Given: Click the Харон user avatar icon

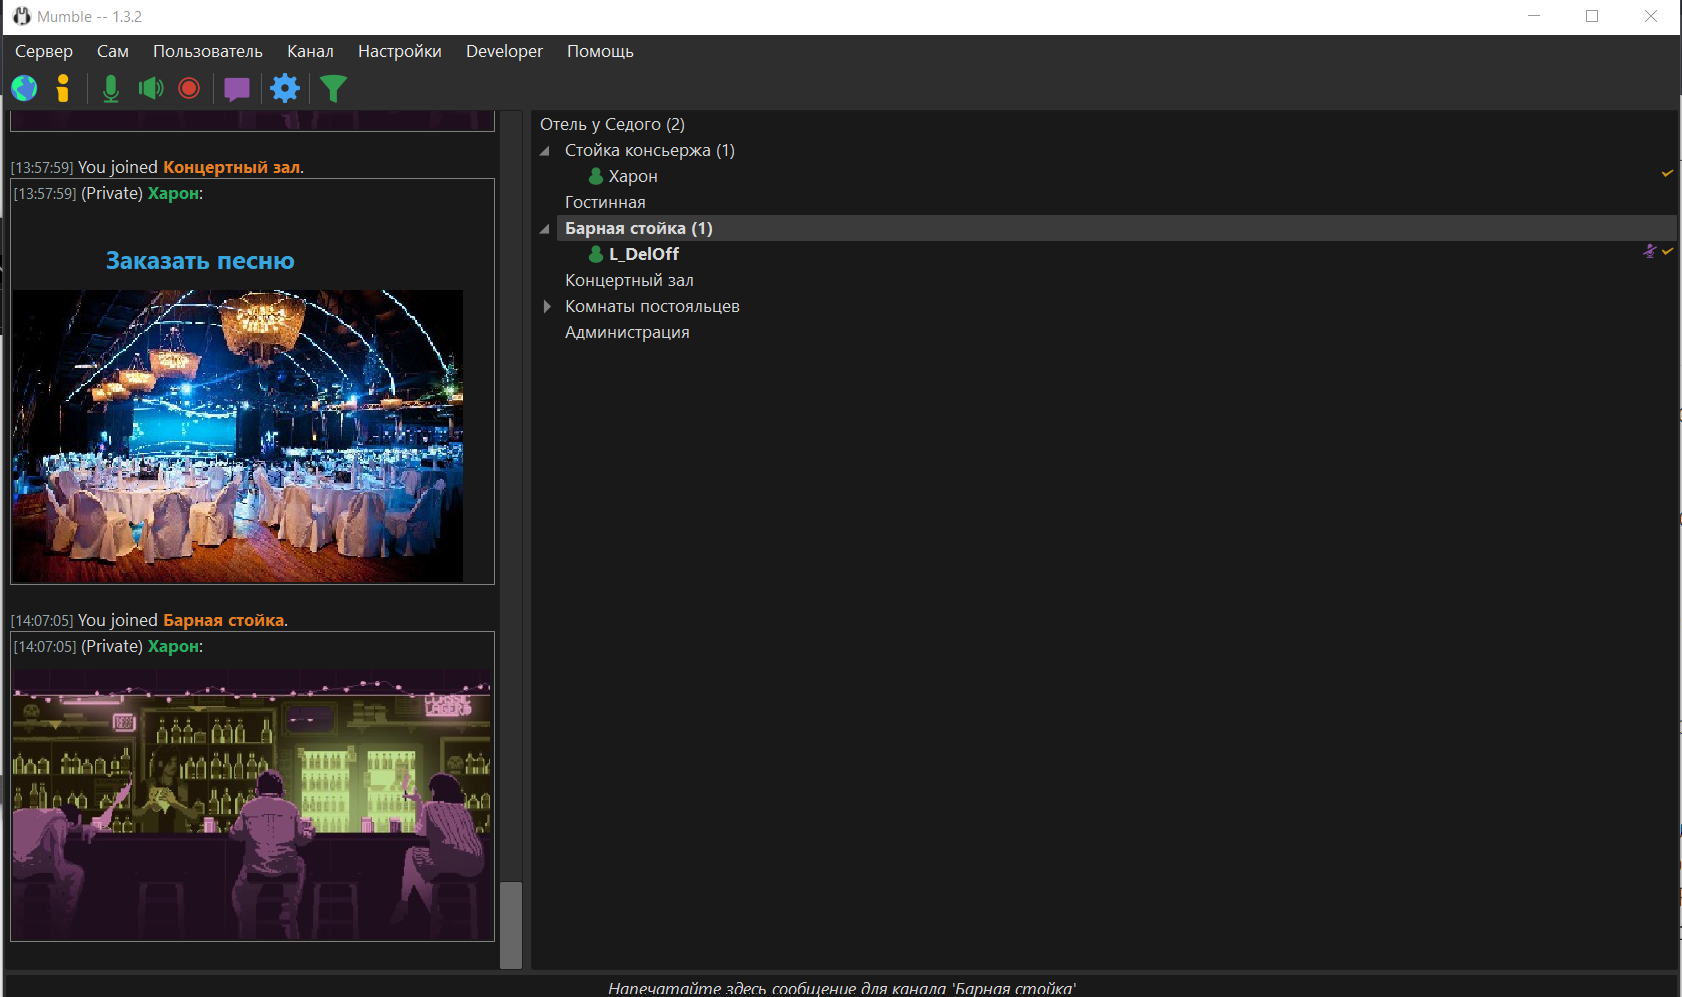Looking at the screenshot, I should (596, 176).
